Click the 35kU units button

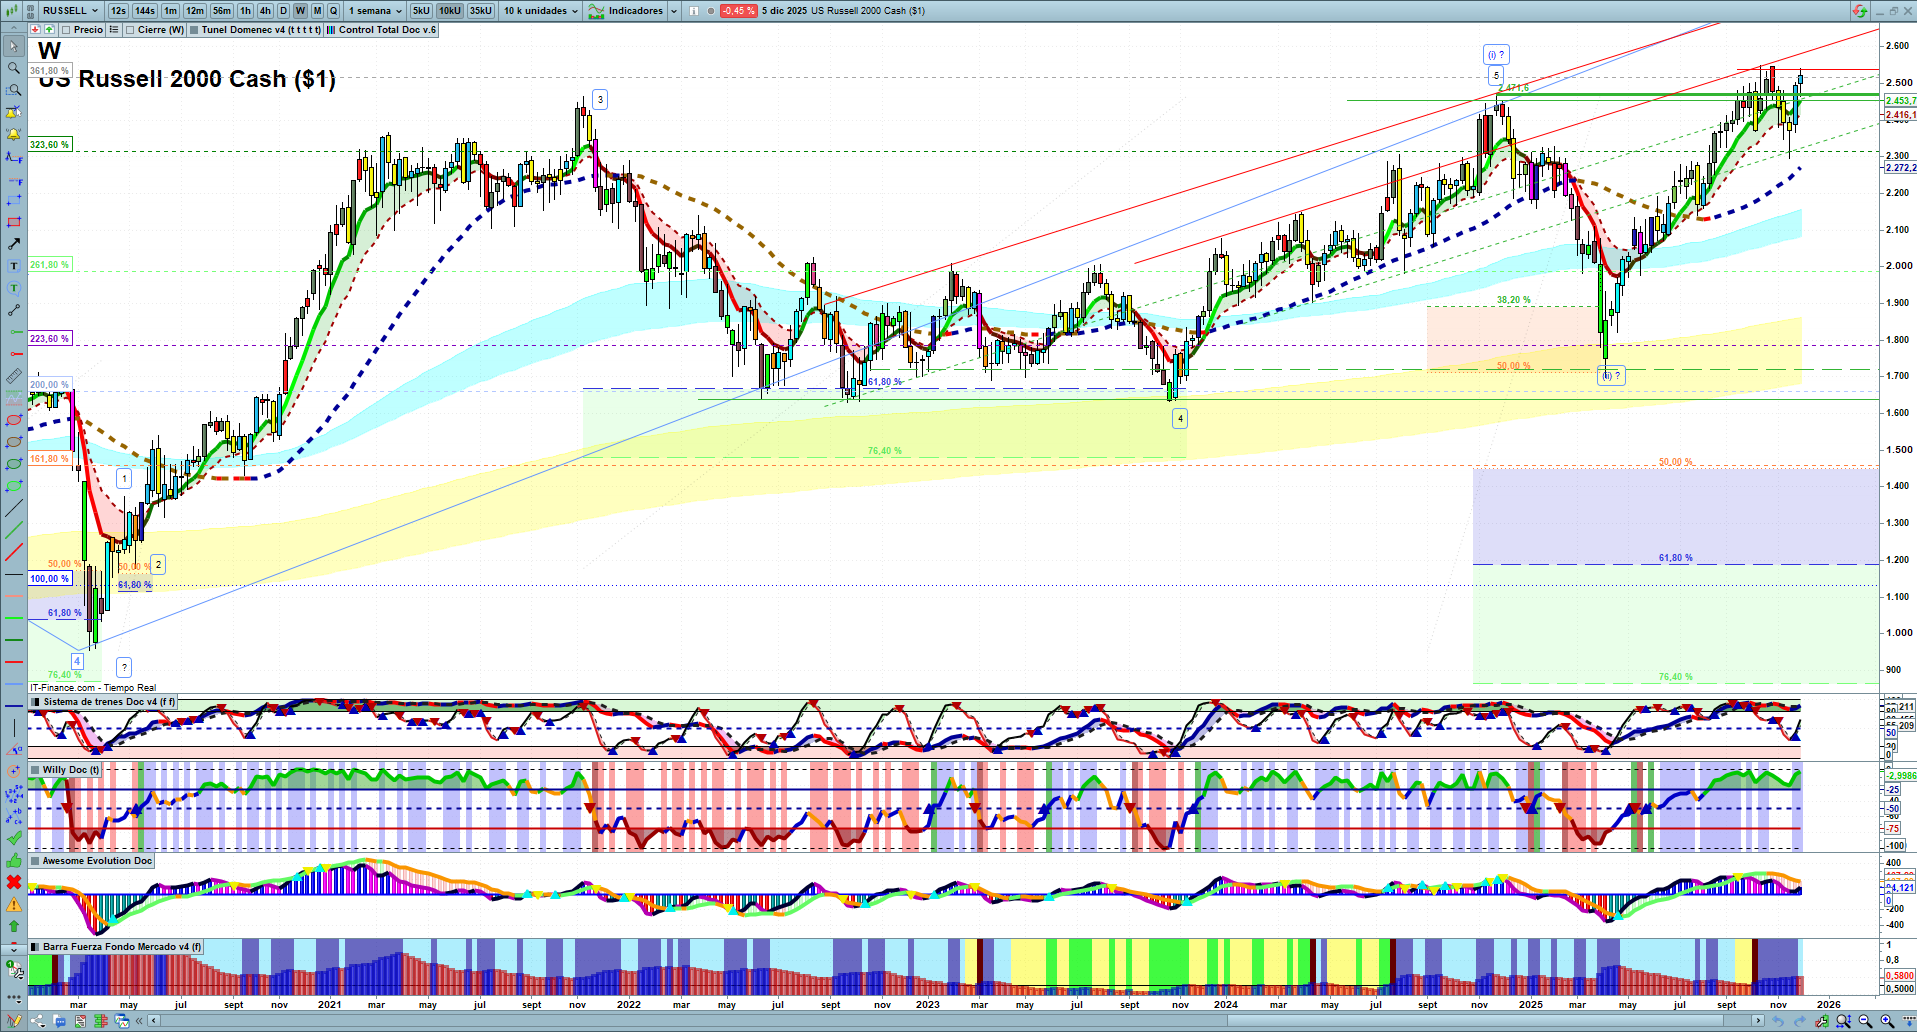[480, 11]
